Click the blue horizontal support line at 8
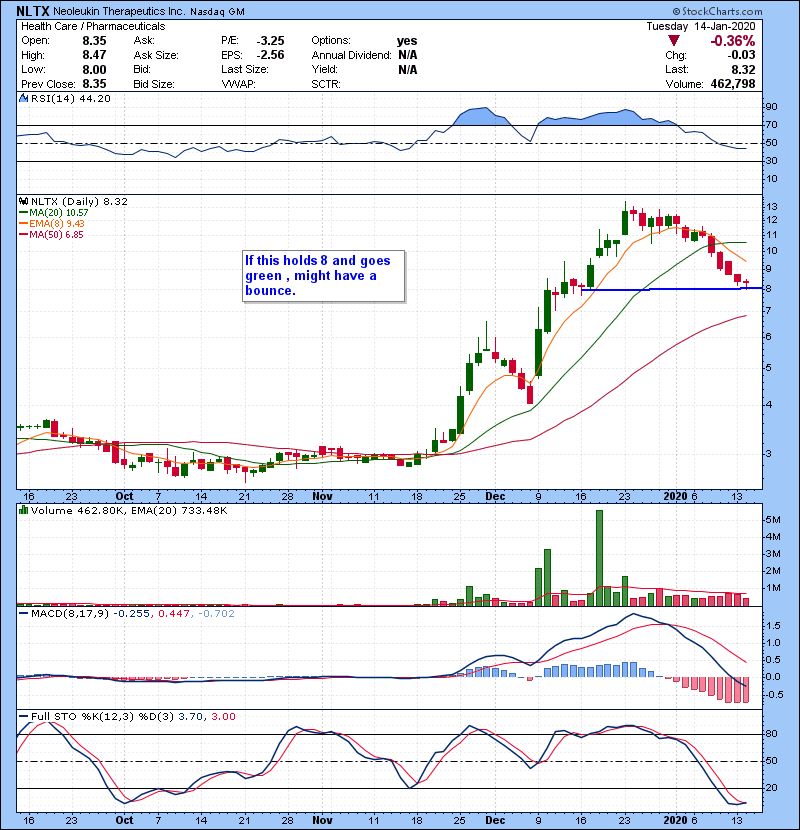This screenshot has width=800, height=830. pyautogui.click(x=671, y=289)
